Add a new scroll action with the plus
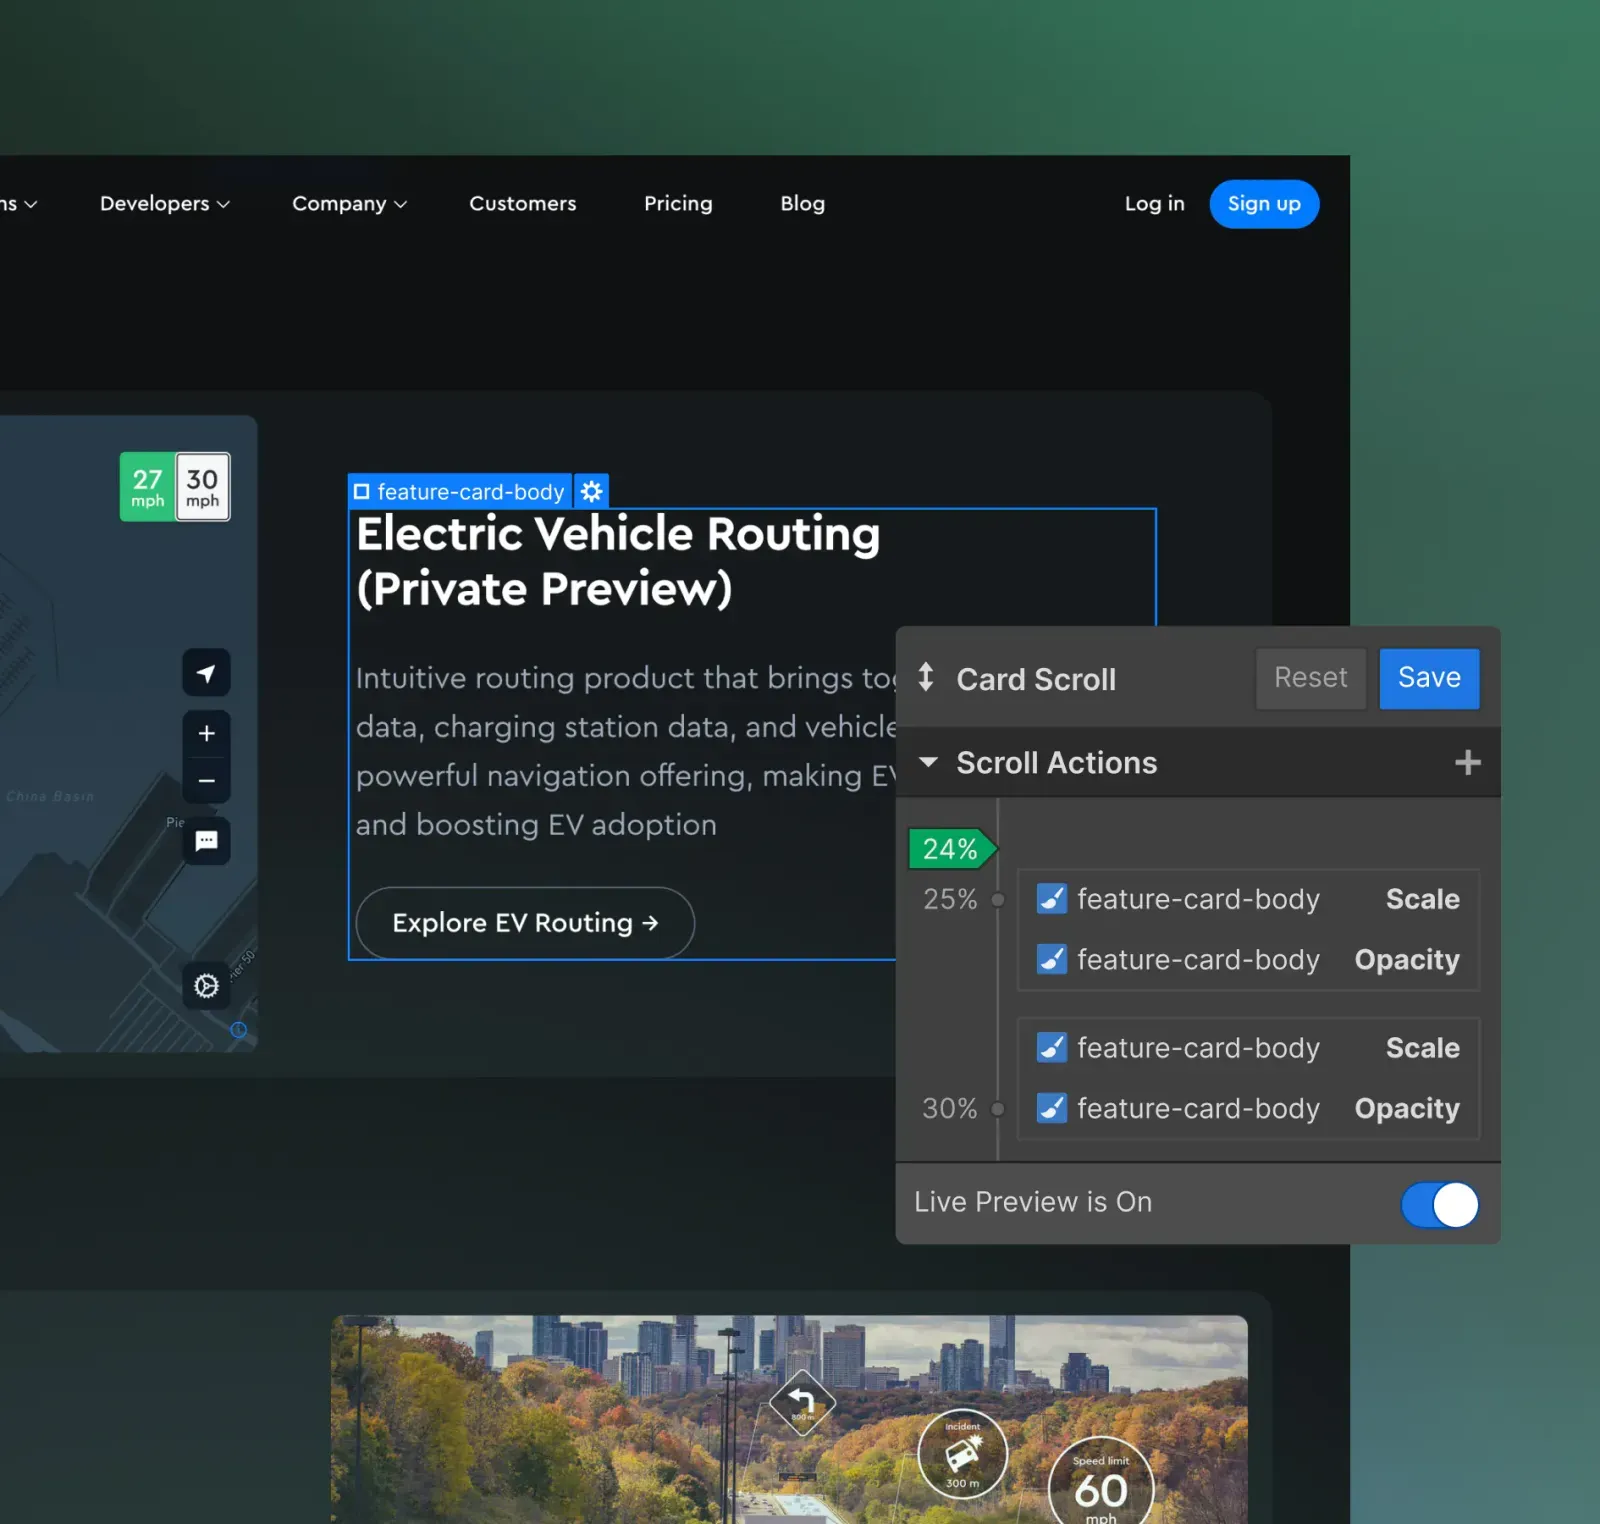The width and height of the screenshot is (1600, 1524). coord(1467,762)
